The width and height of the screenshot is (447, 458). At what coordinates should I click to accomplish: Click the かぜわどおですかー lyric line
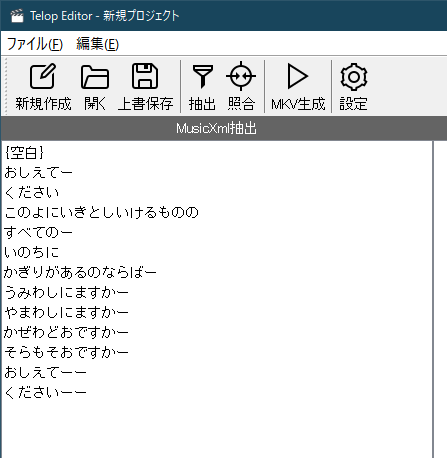66,333
